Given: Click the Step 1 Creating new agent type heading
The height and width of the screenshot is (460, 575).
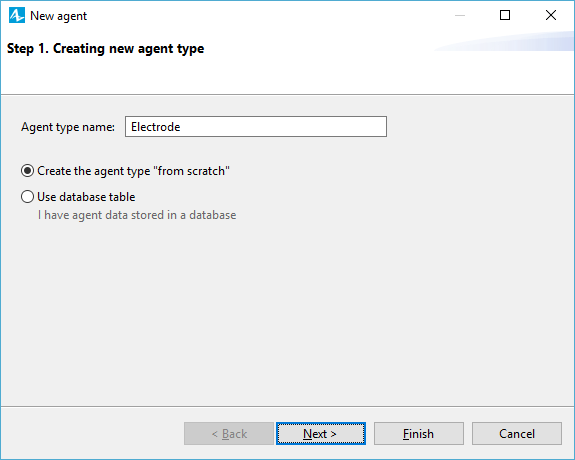Looking at the screenshot, I should click(106, 48).
